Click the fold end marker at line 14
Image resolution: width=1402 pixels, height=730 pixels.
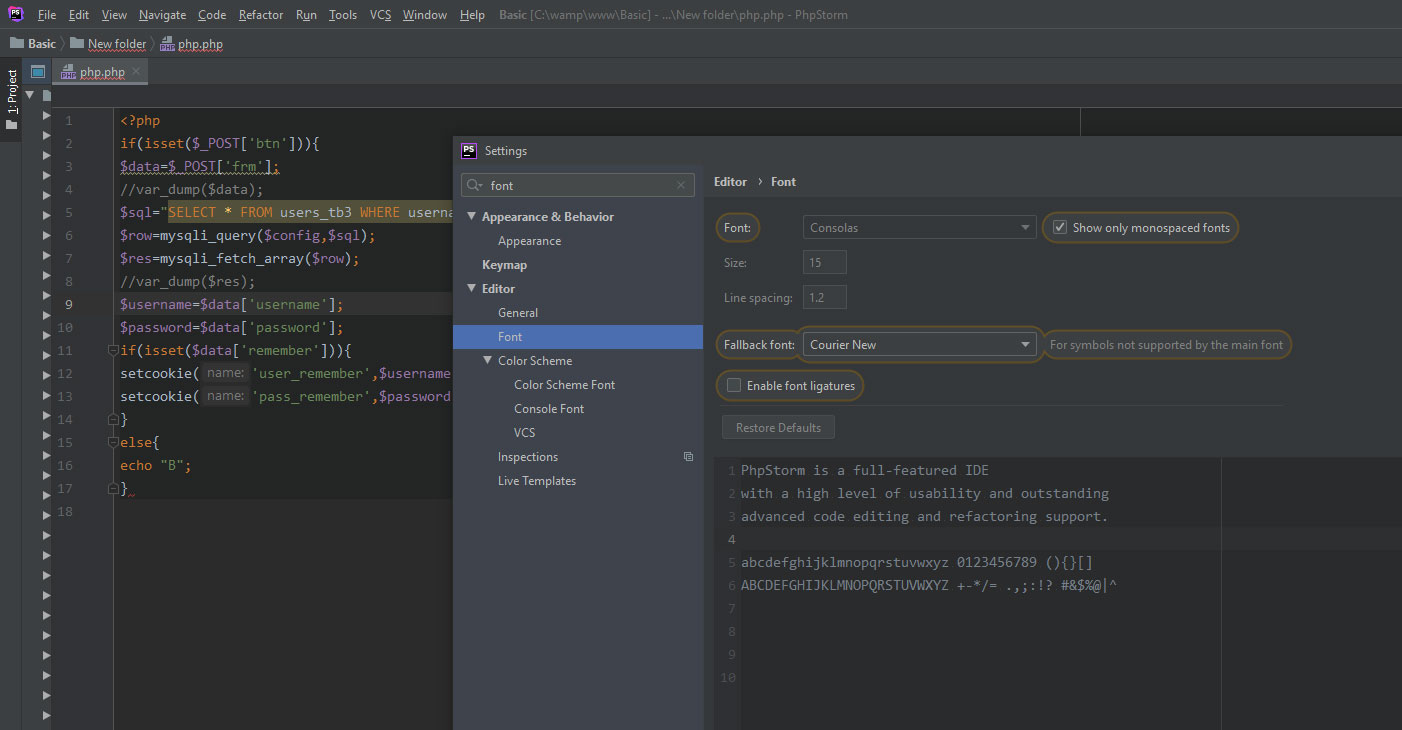point(112,419)
